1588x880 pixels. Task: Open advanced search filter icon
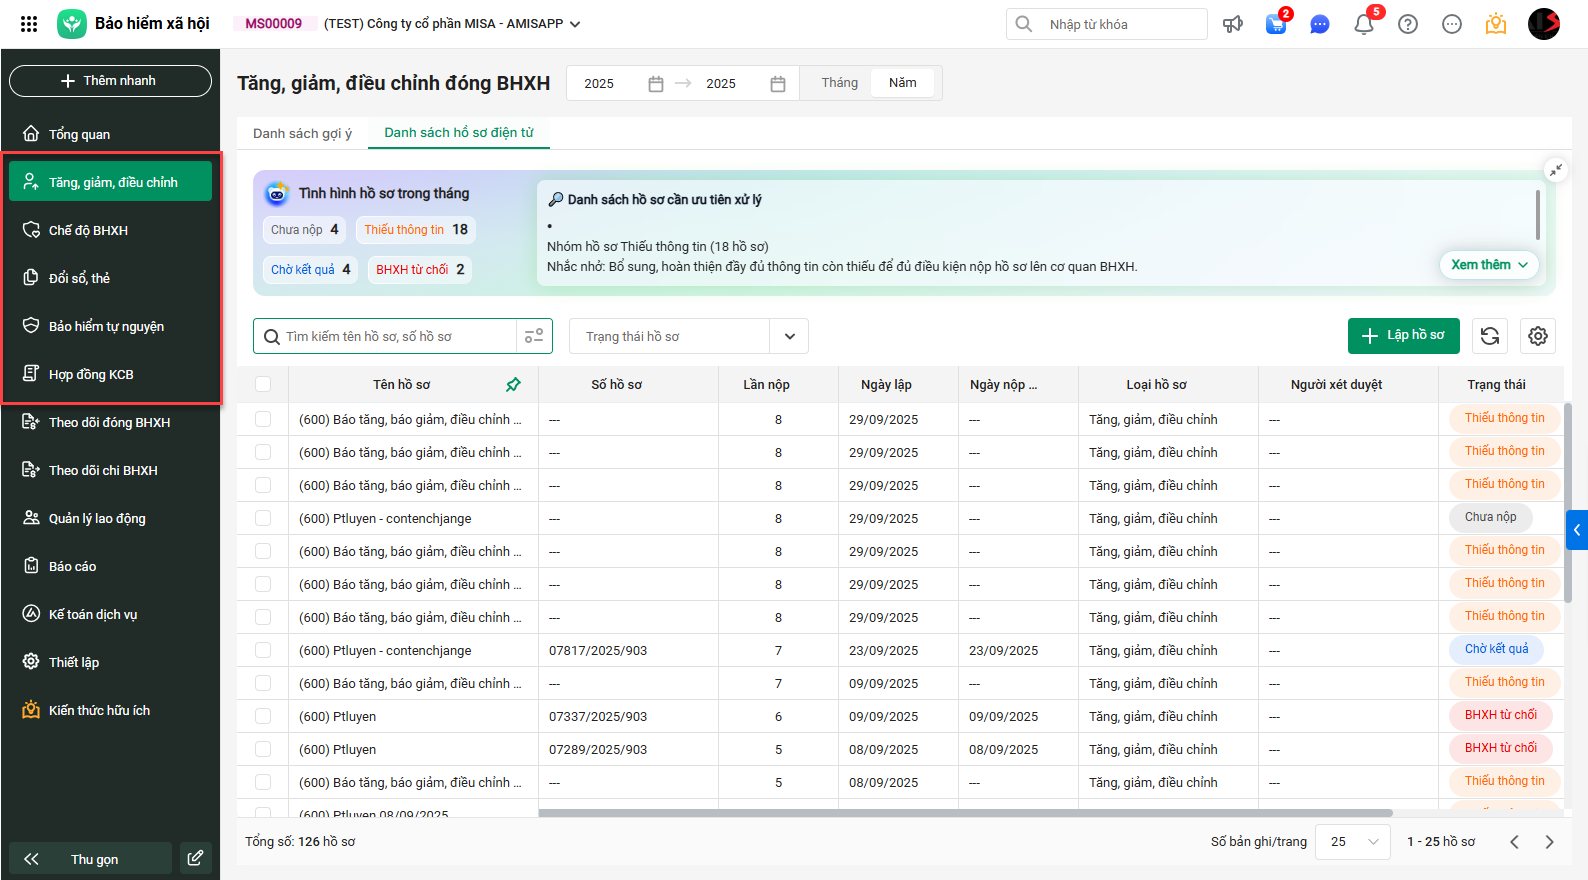[x=534, y=336]
